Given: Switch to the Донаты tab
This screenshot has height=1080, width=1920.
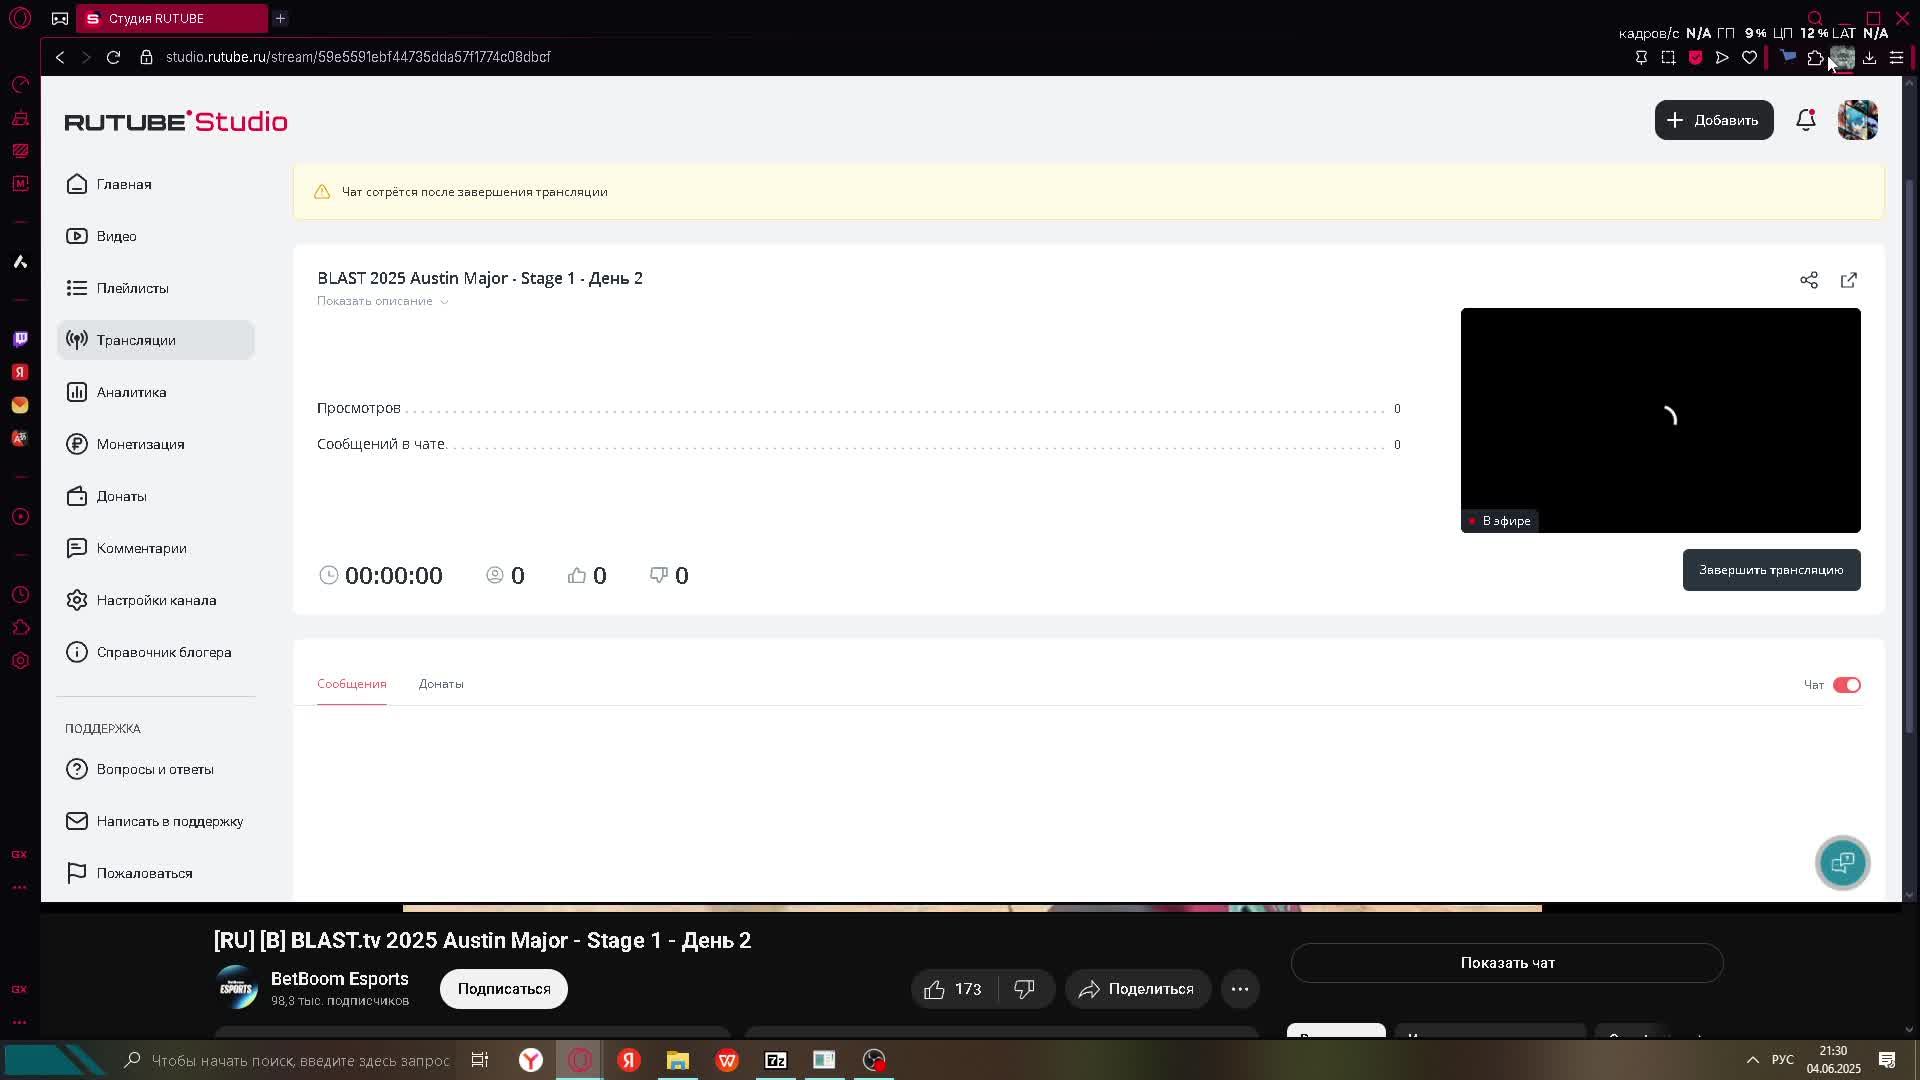Looking at the screenshot, I should (441, 684).
